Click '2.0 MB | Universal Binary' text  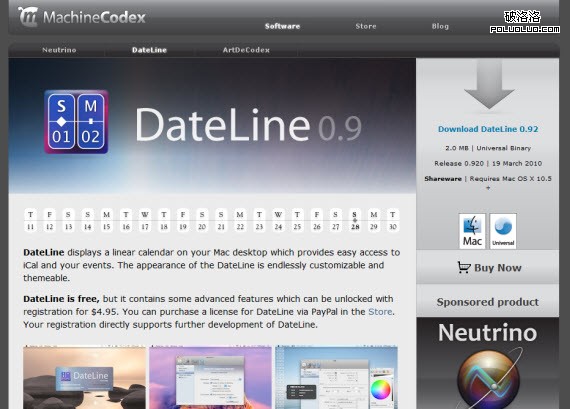click(488, 148)
